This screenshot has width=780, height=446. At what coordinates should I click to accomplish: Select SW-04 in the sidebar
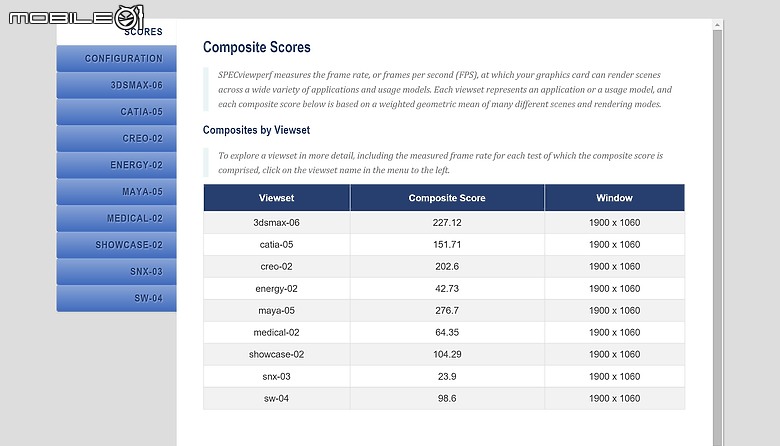coord(116,298)
